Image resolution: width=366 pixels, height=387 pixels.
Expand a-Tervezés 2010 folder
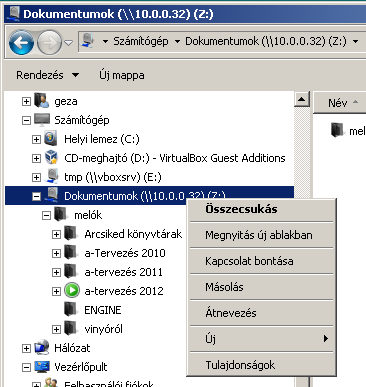(56, 254)
